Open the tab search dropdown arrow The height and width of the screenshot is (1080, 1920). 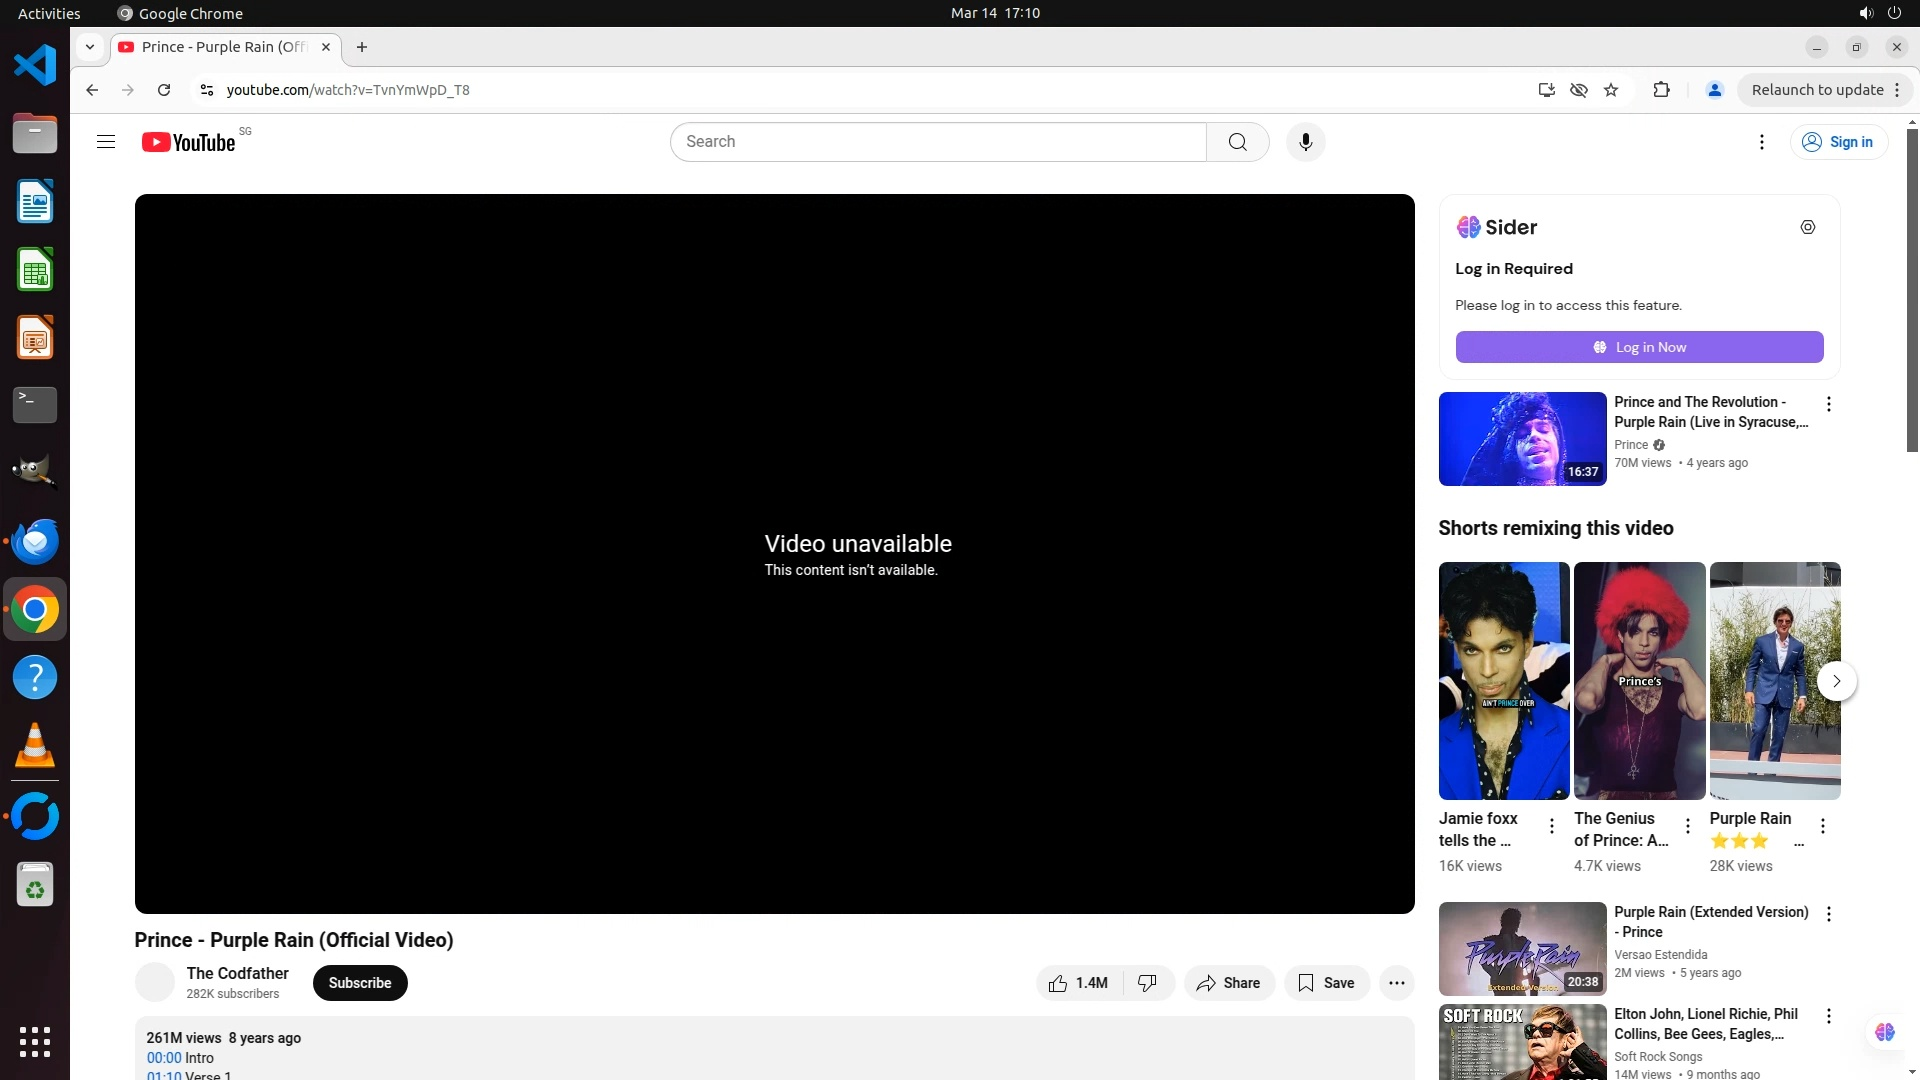[90, 47]
